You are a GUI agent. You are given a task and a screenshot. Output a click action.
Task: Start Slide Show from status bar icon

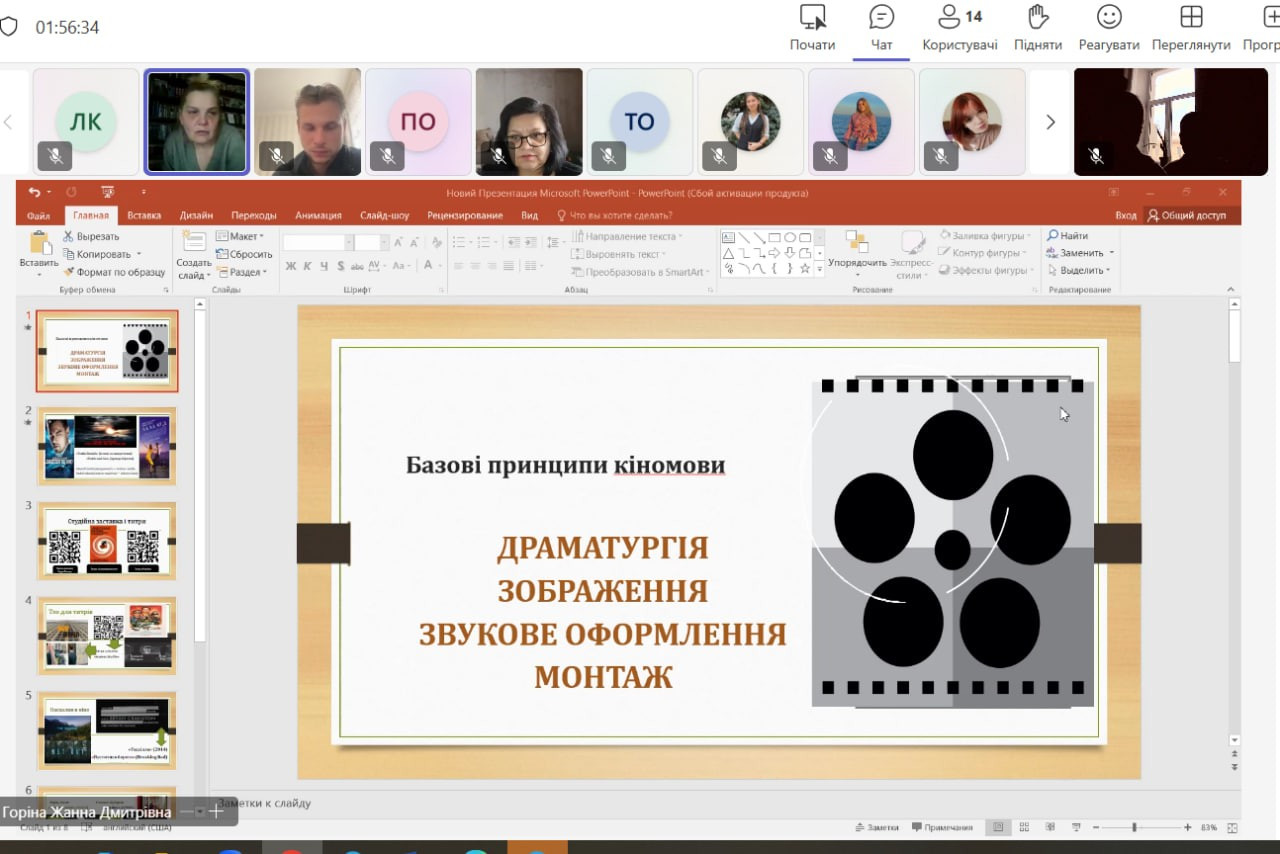[x=1076, y=827]
